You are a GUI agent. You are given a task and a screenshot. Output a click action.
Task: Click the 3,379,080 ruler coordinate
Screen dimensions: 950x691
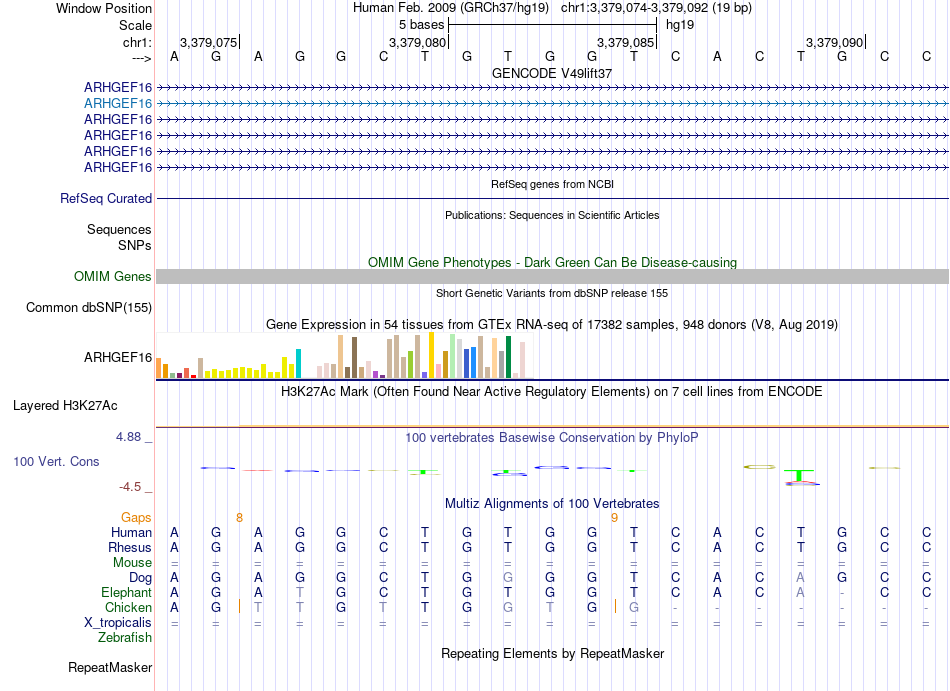coord(417,42)
